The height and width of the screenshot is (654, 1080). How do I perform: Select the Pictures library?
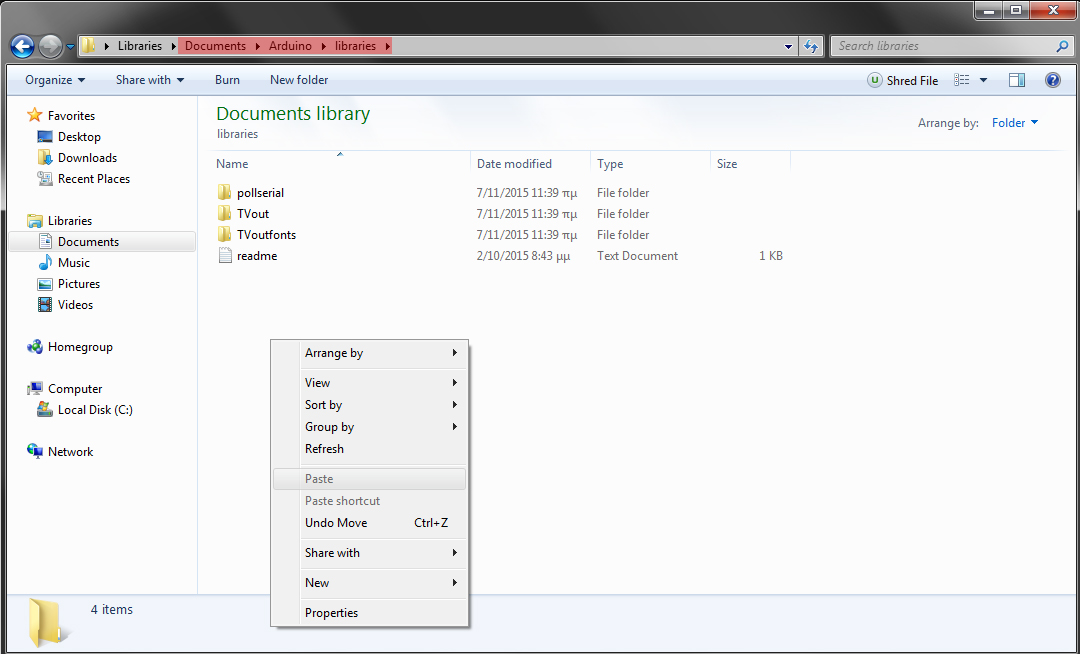coord(79,284)
